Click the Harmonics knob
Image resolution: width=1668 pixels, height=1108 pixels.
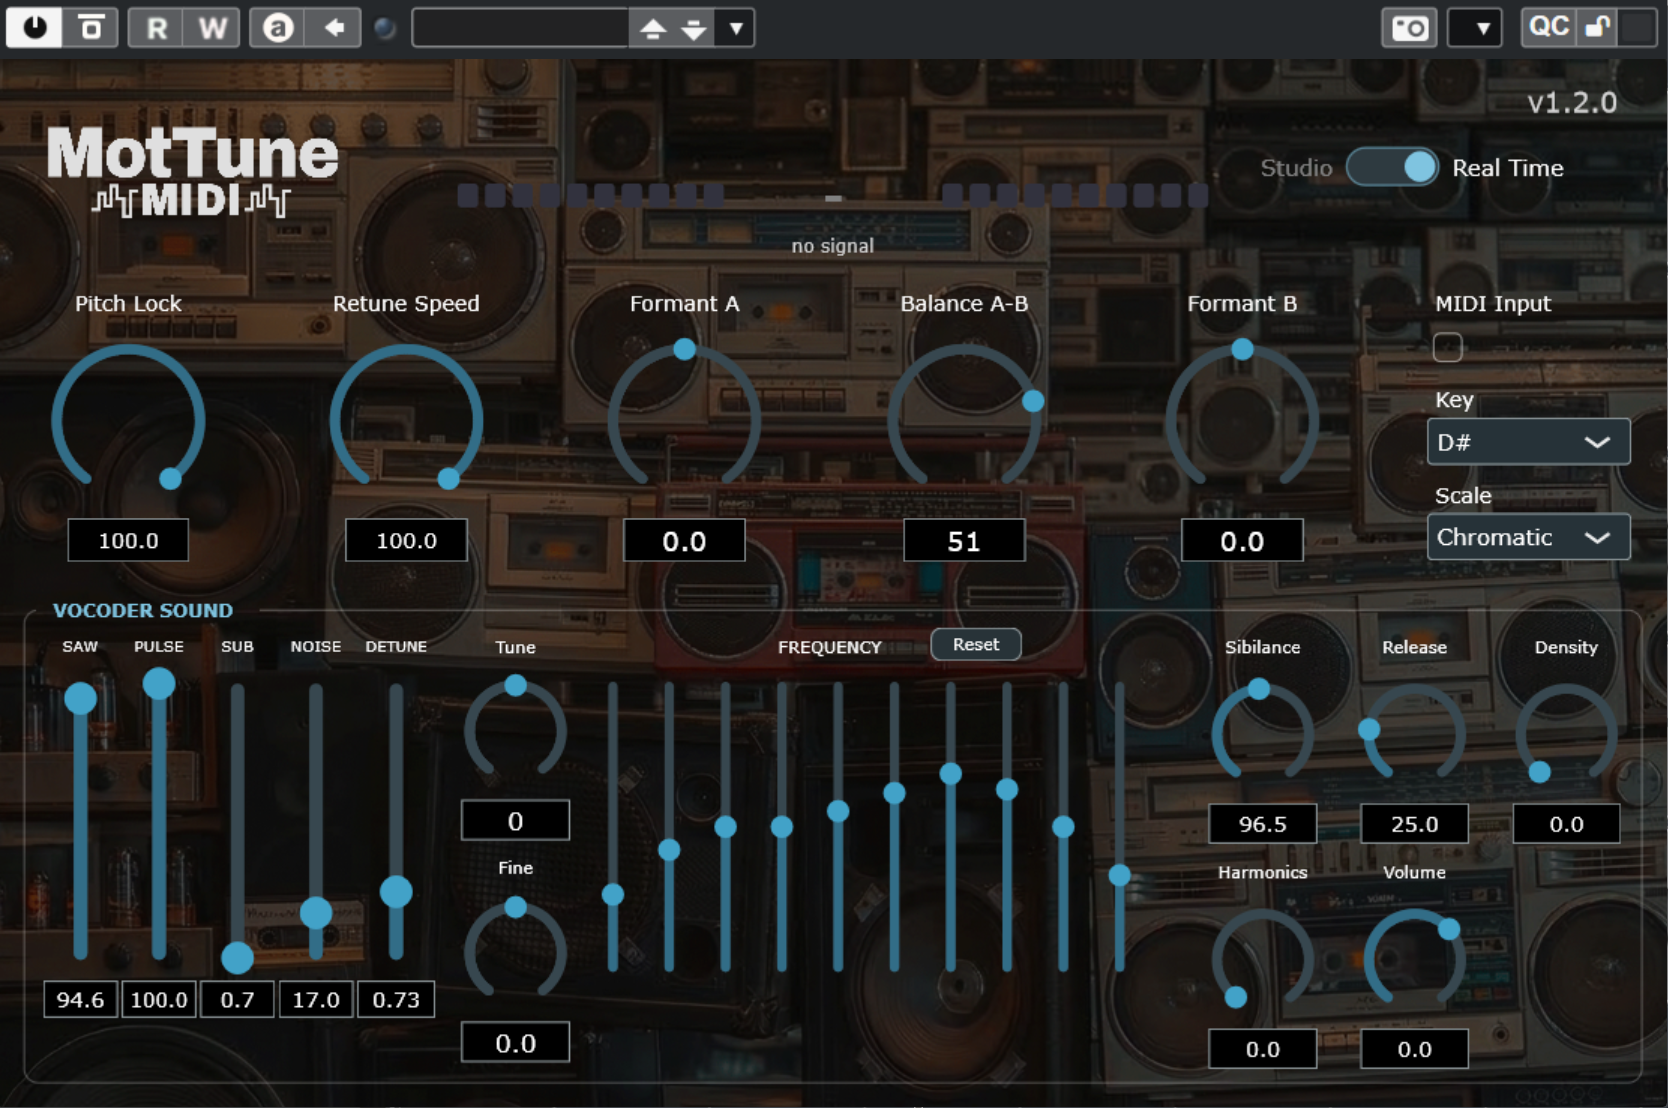(1262, 958)
